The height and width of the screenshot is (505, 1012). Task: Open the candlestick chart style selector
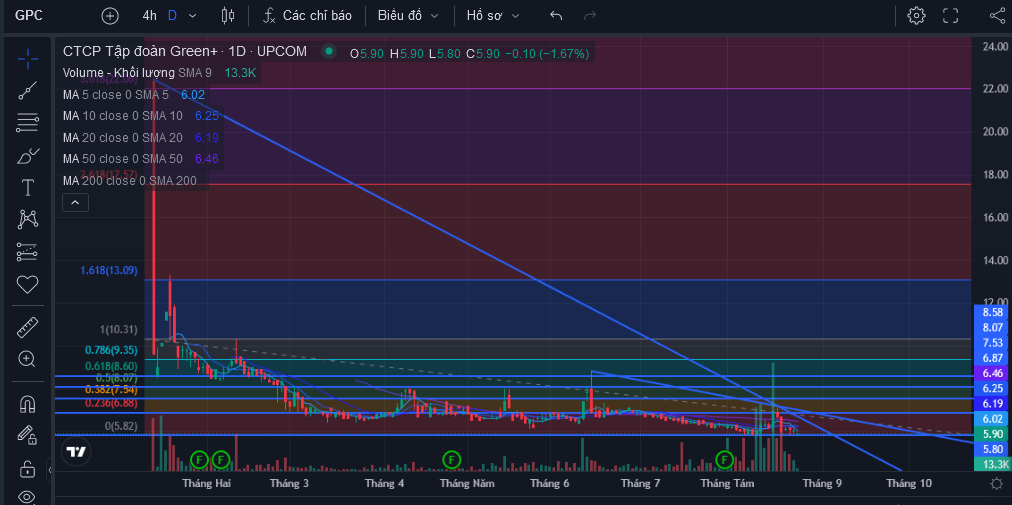pyautogui.click(x=228, y=15)
